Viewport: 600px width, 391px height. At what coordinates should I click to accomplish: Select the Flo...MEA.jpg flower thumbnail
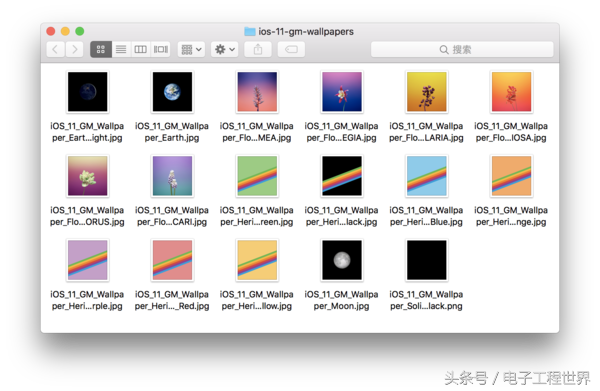[x=257, y=92]
